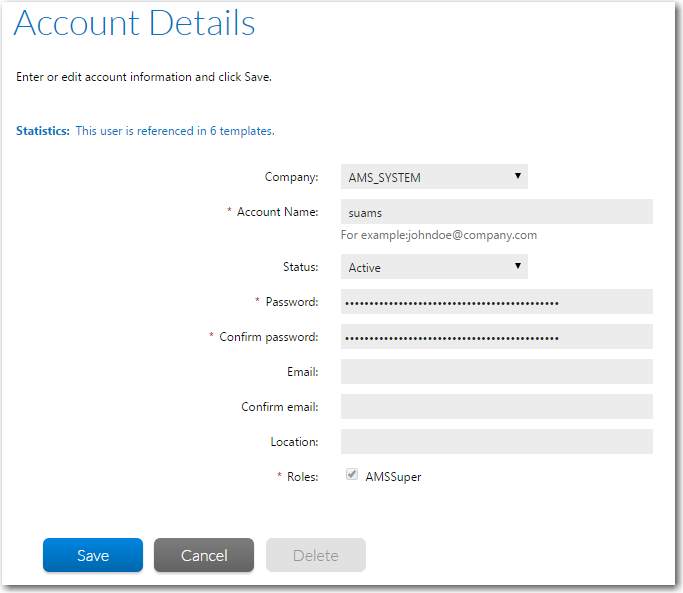Expand the Status dropdown set to Active
This screenshot has height=593, width=683.
pos(434,267)
